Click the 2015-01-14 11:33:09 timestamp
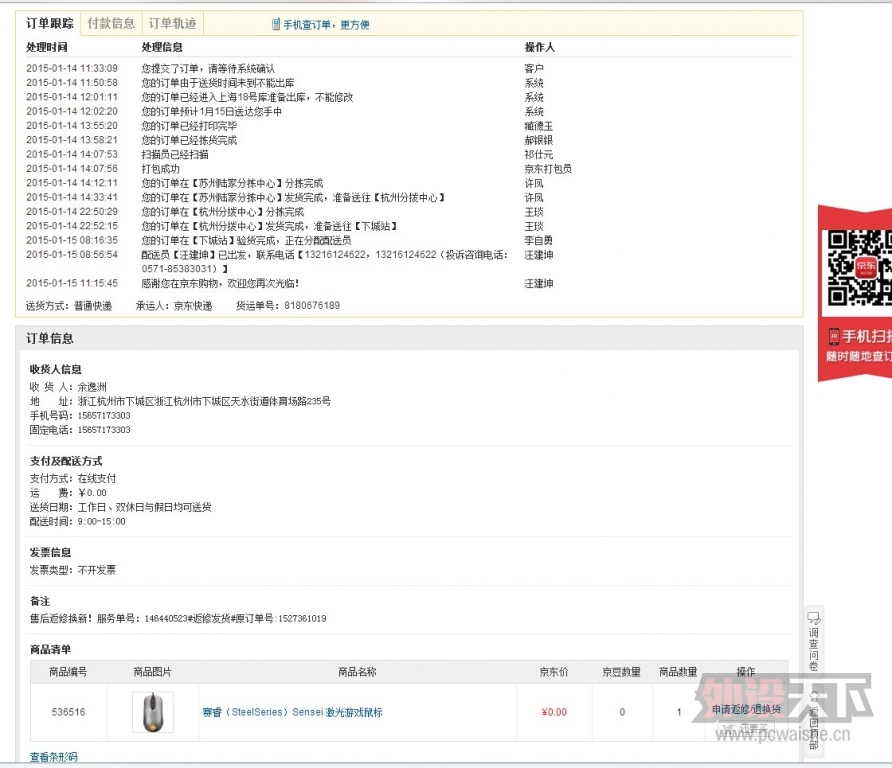This screenshot has height=768, width=892. point(72,68)
